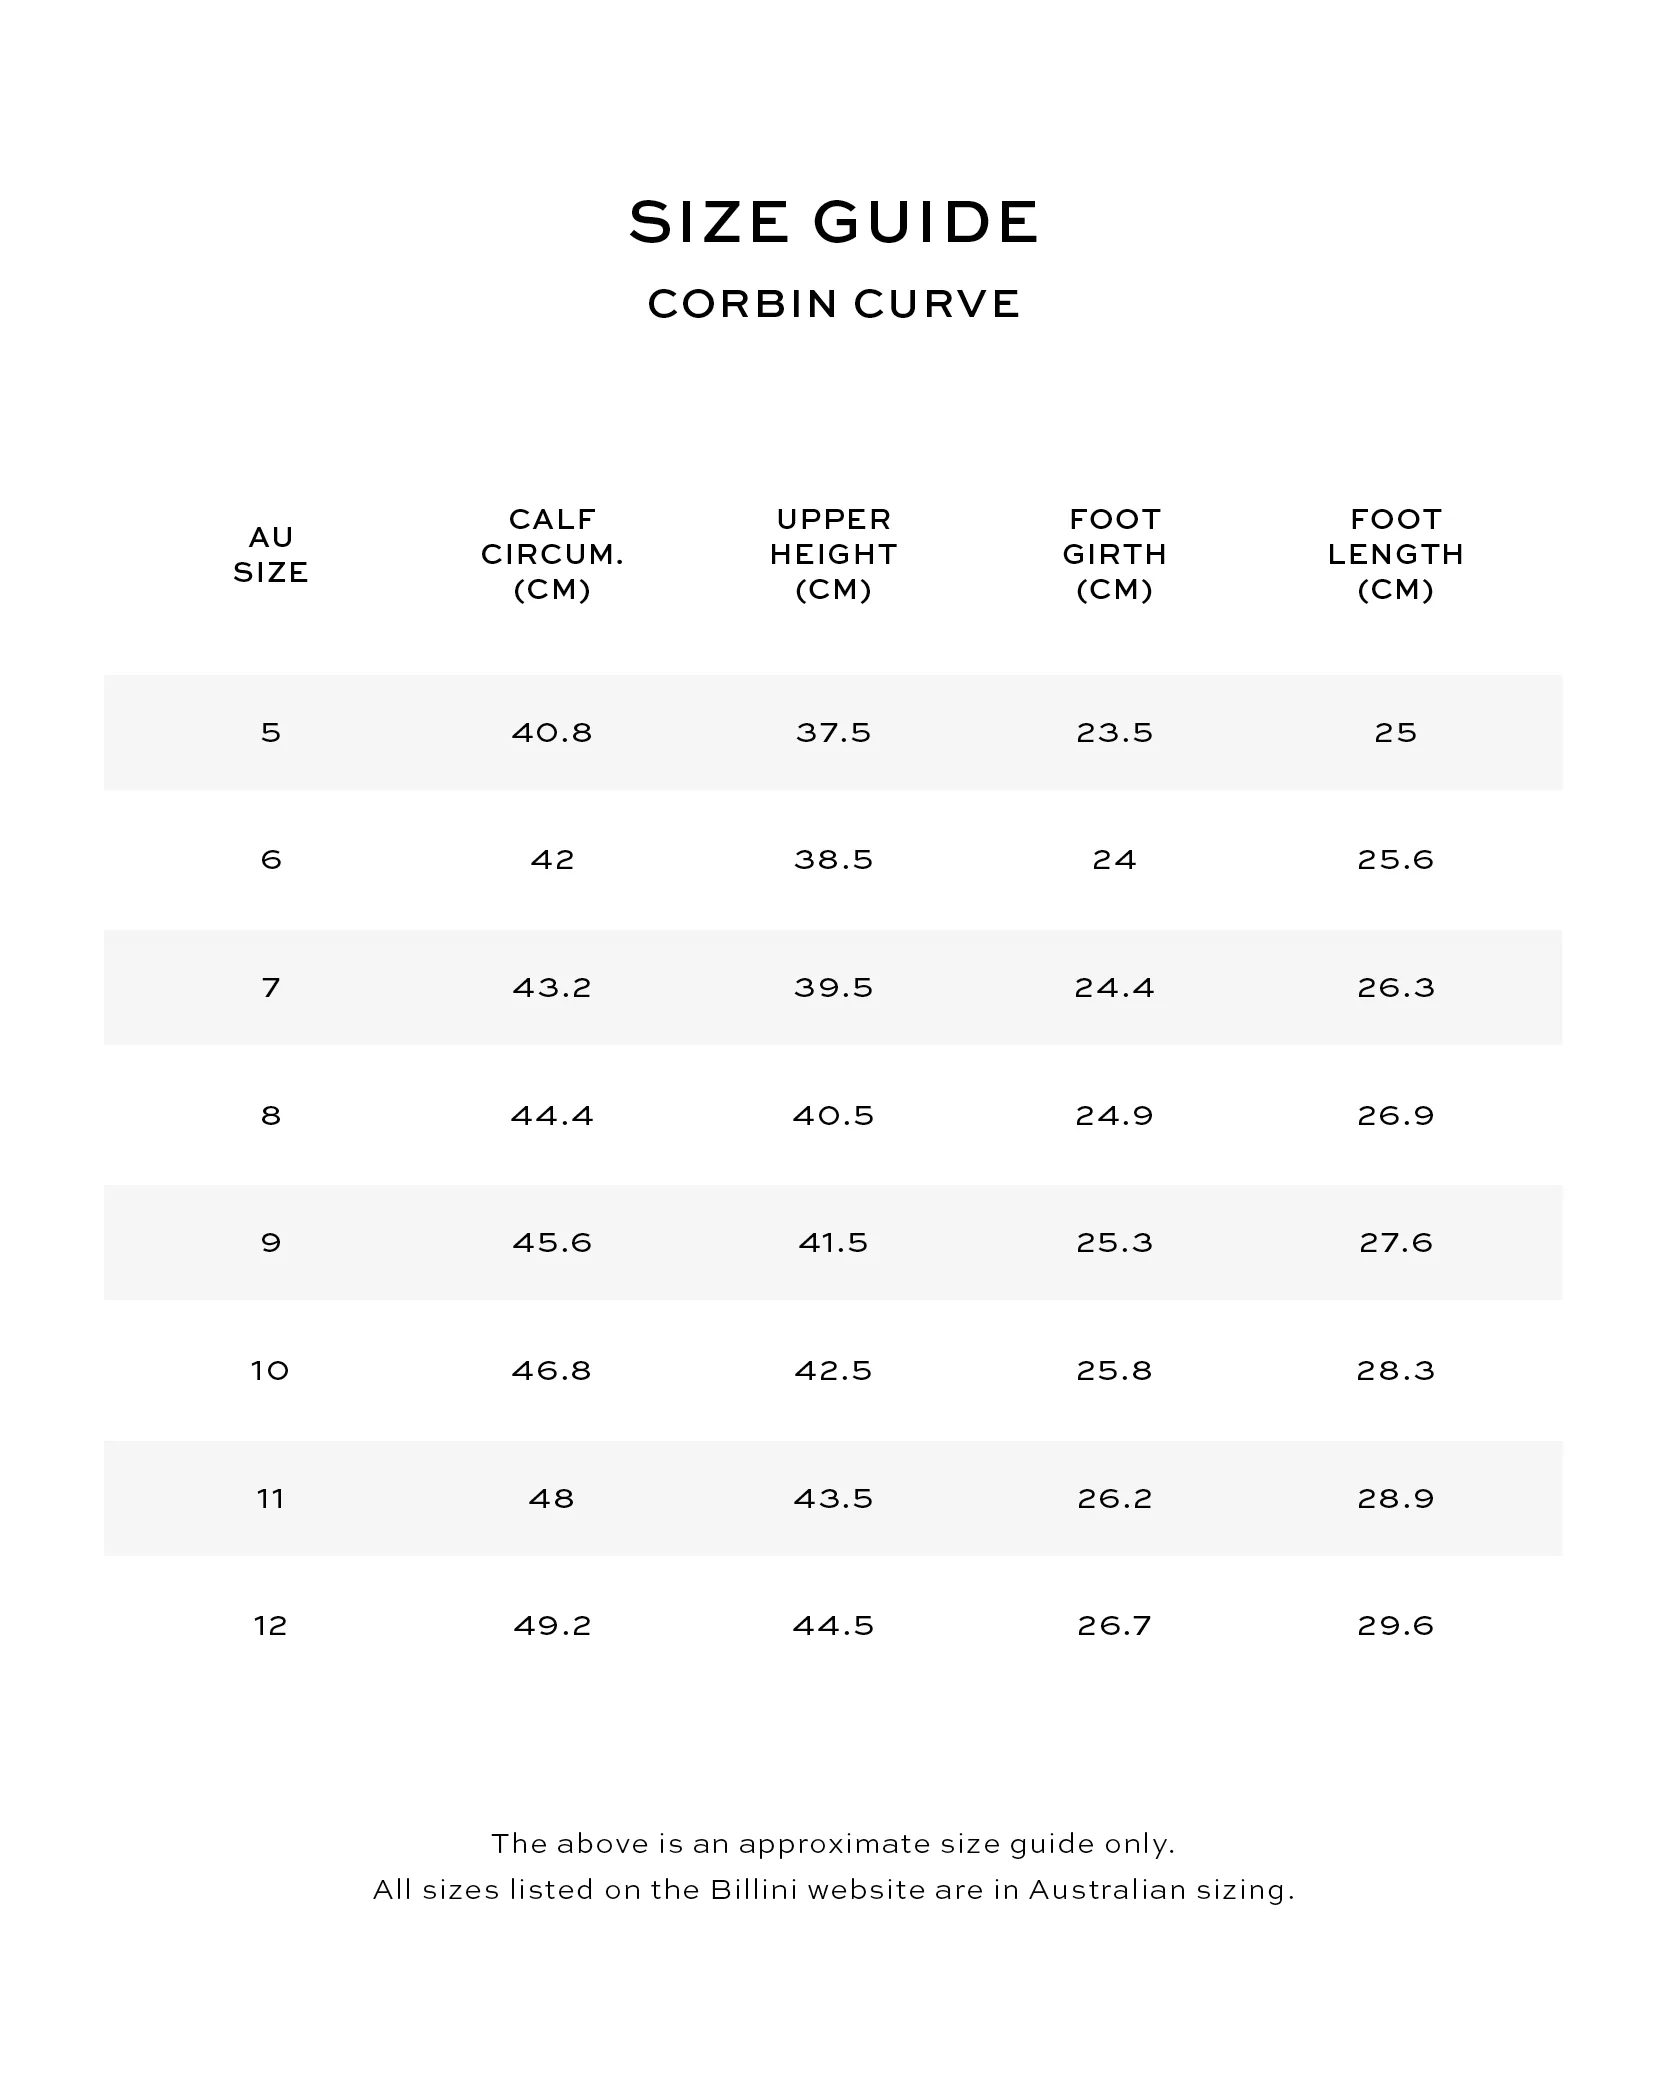Select the CALF CIRCUM. (CM) column header
The height and width of the screenshot is (2083, 1667).
point(552,554)
